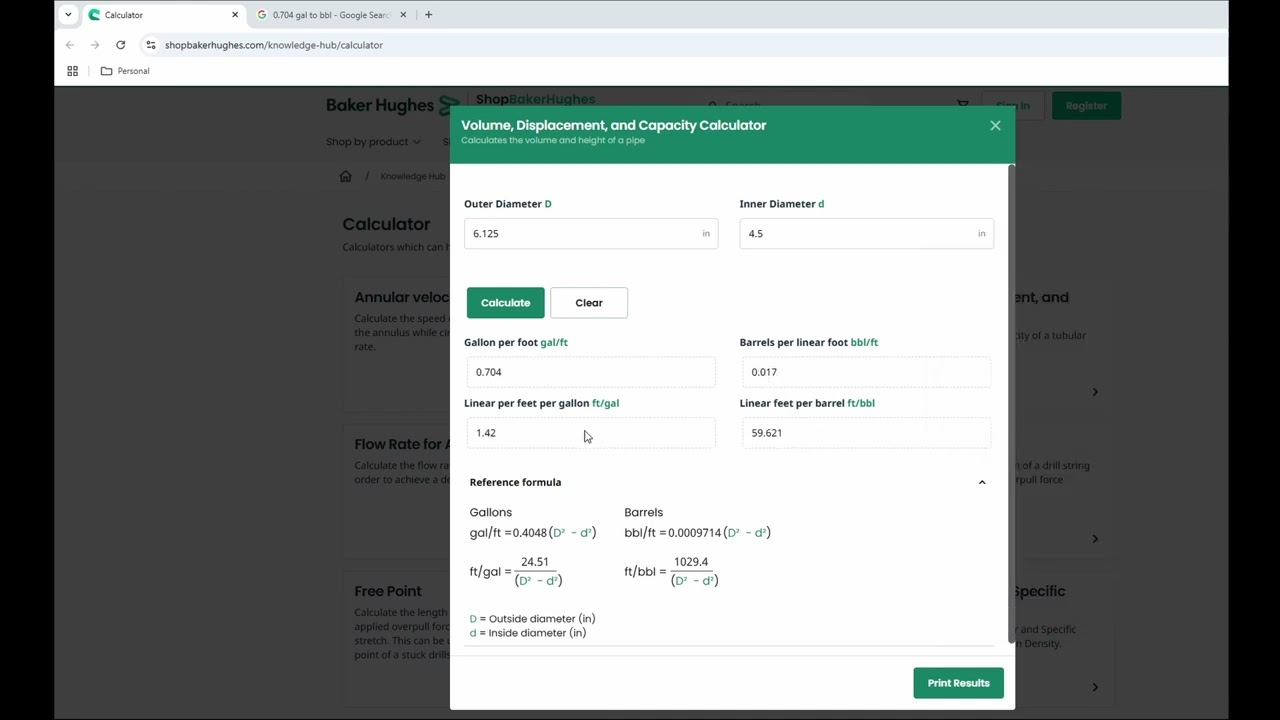Switch to the '0.704 gal to bbl' Google Search tab
The height and width of the screenshot is (720, 1280).
(x=332, y=15)
